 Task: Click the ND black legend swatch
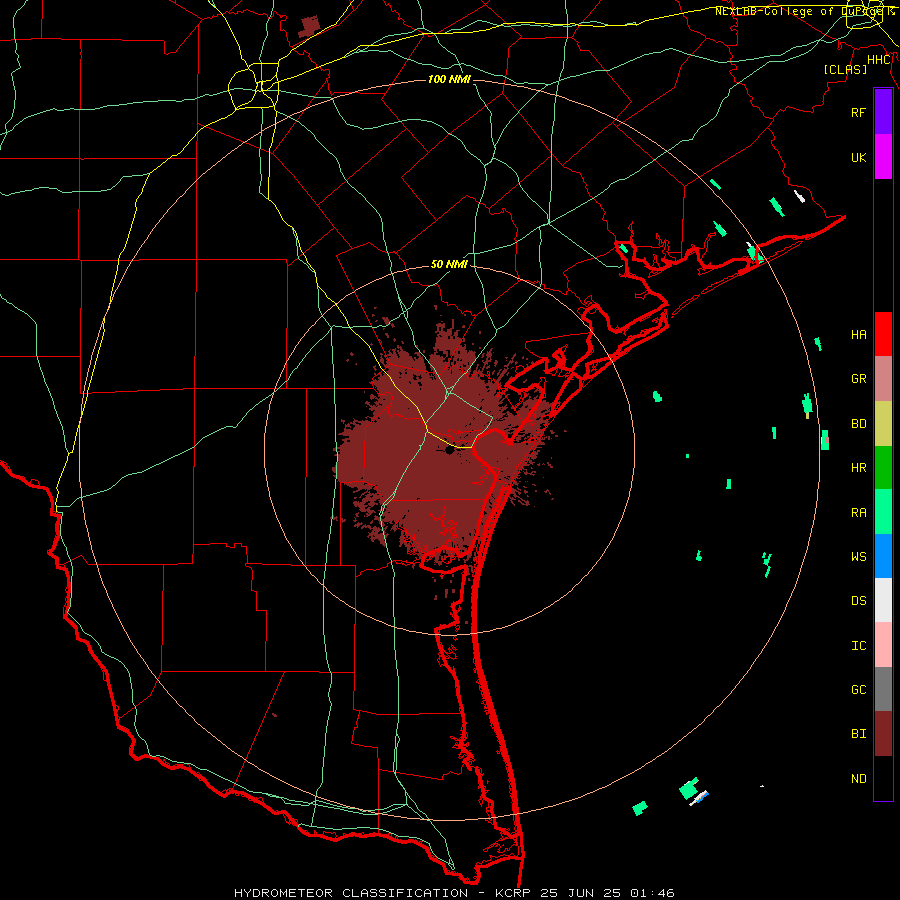883,778
